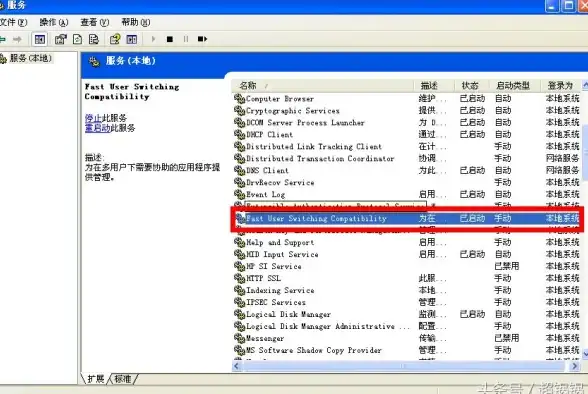This screenshot has height=394, width=588.
Task: Click the HTTP SSL service icon
Action: [x=239, y=279]
